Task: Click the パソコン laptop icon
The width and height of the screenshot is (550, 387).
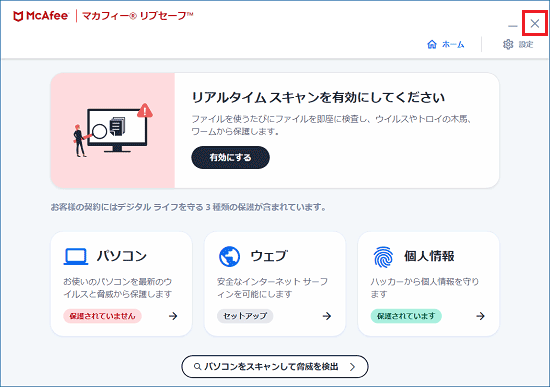Action: (76, 256)
